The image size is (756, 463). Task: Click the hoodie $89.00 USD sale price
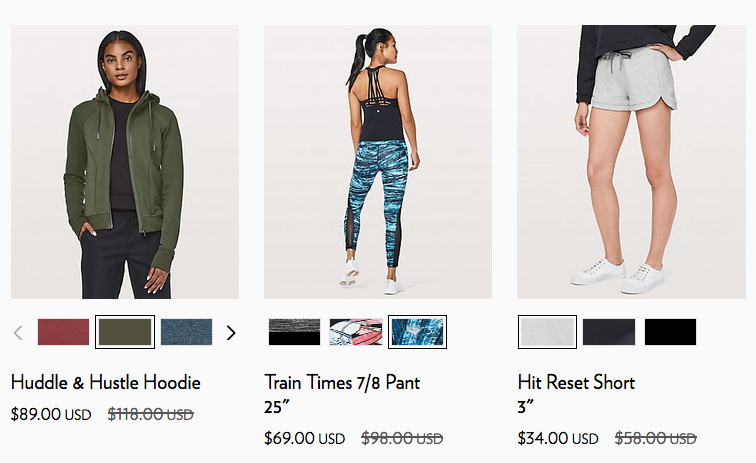(51, 414)
